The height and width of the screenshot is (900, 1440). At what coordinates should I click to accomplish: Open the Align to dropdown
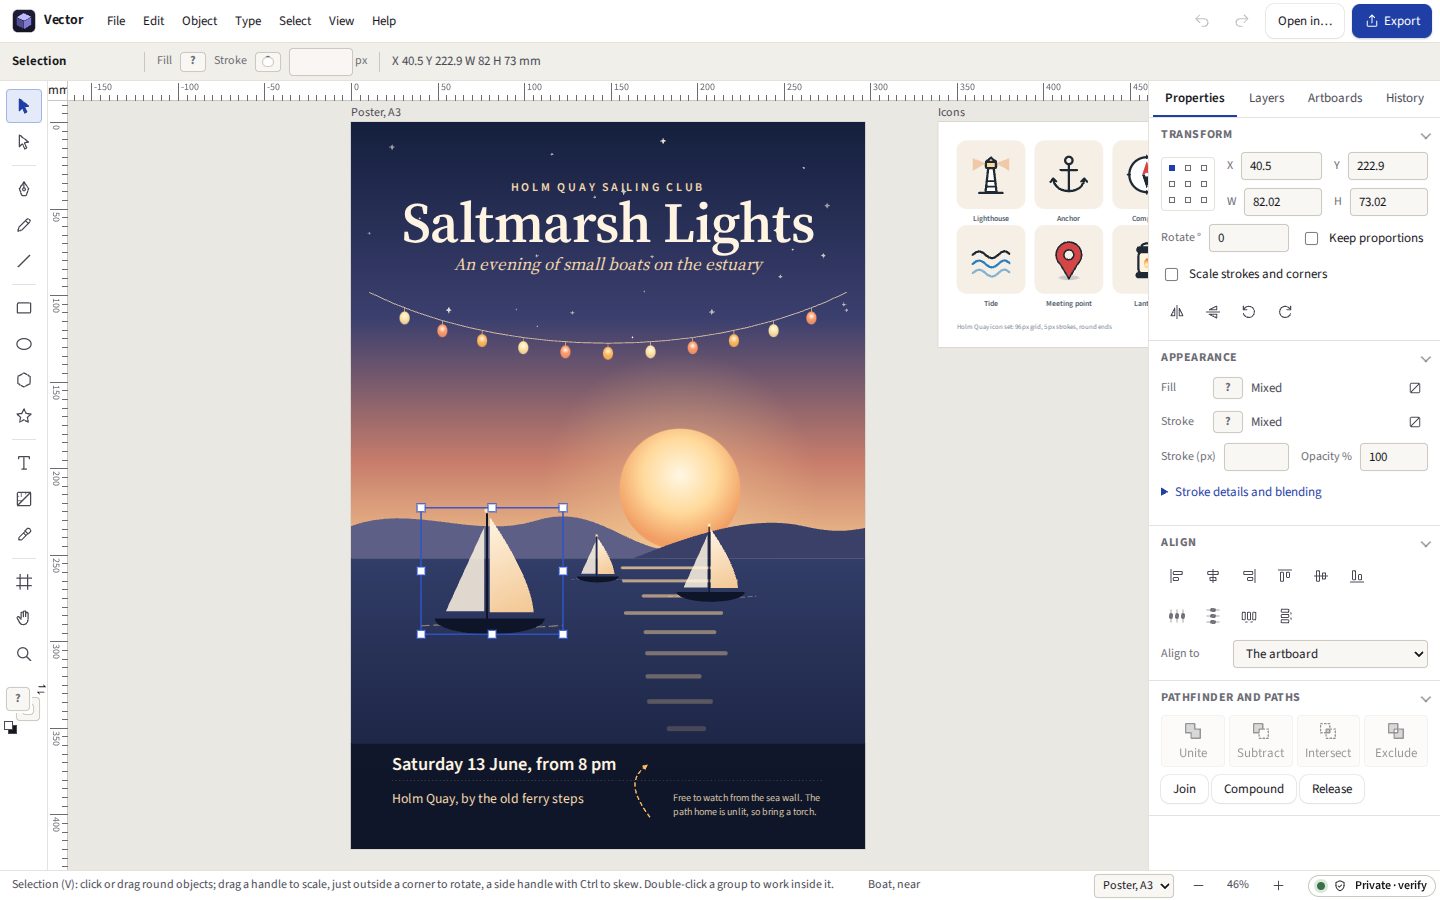coord(1330,654)
